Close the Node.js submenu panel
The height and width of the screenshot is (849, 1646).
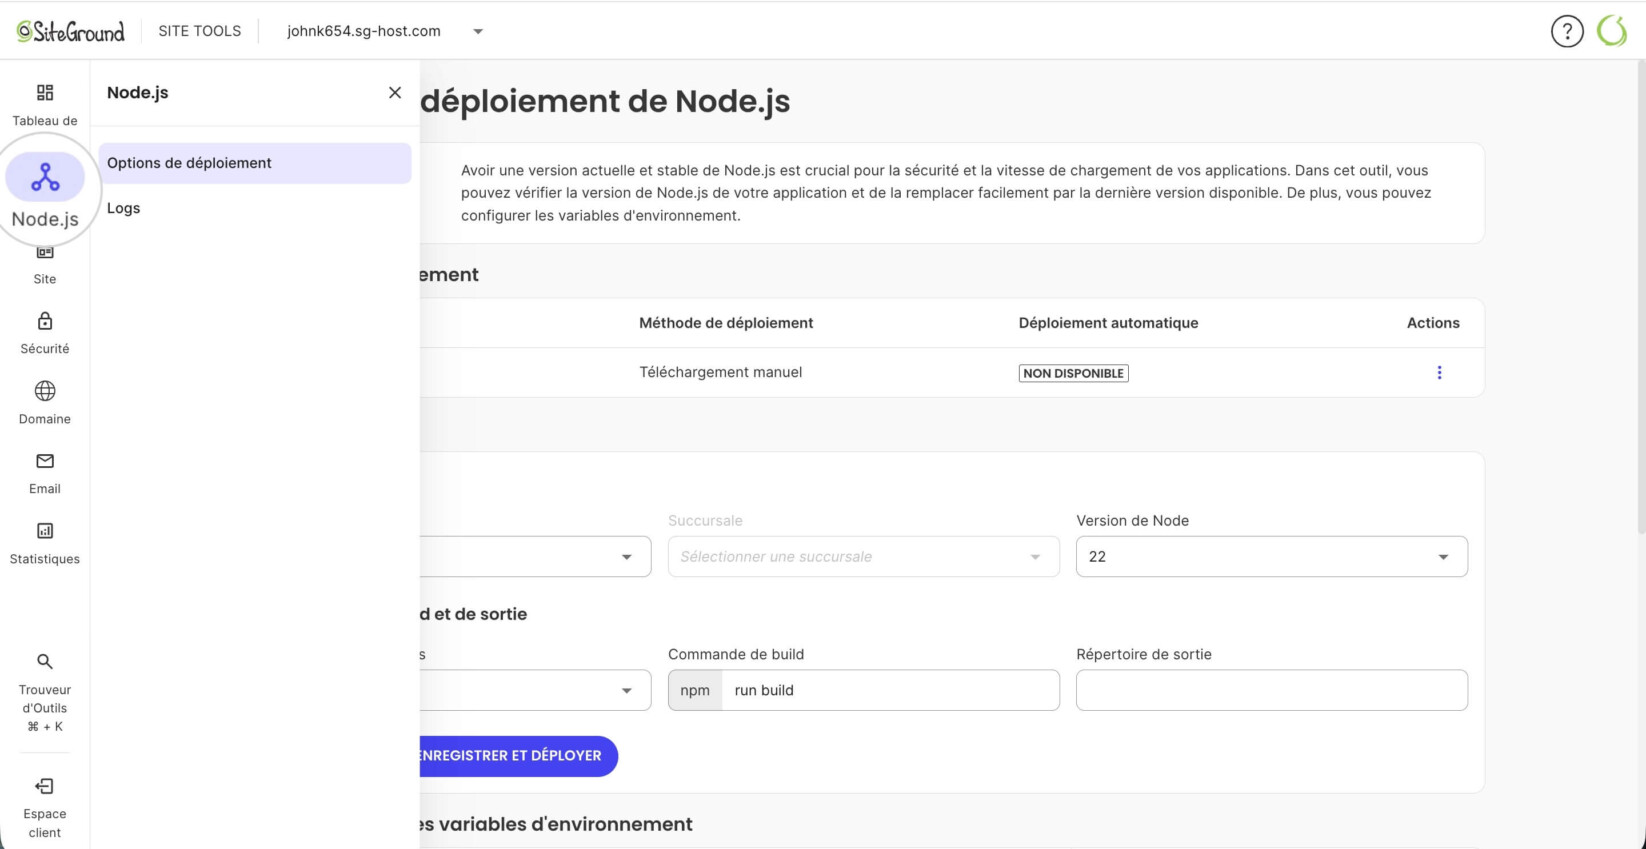(x=395, y=92)
